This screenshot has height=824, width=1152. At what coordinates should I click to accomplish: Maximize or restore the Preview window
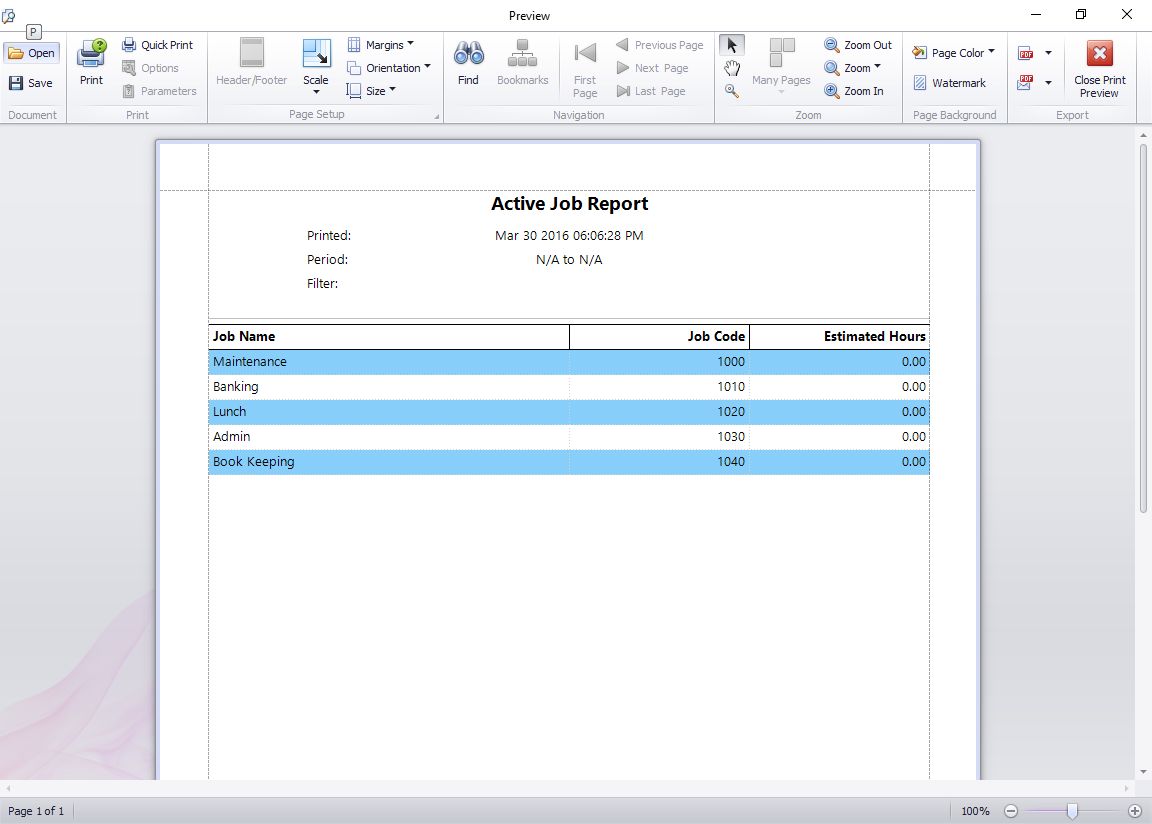[x=1081, y=15]
